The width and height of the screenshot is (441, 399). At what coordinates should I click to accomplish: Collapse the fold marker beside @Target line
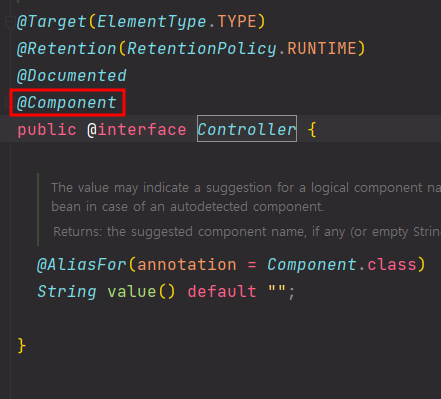[10, 22]
